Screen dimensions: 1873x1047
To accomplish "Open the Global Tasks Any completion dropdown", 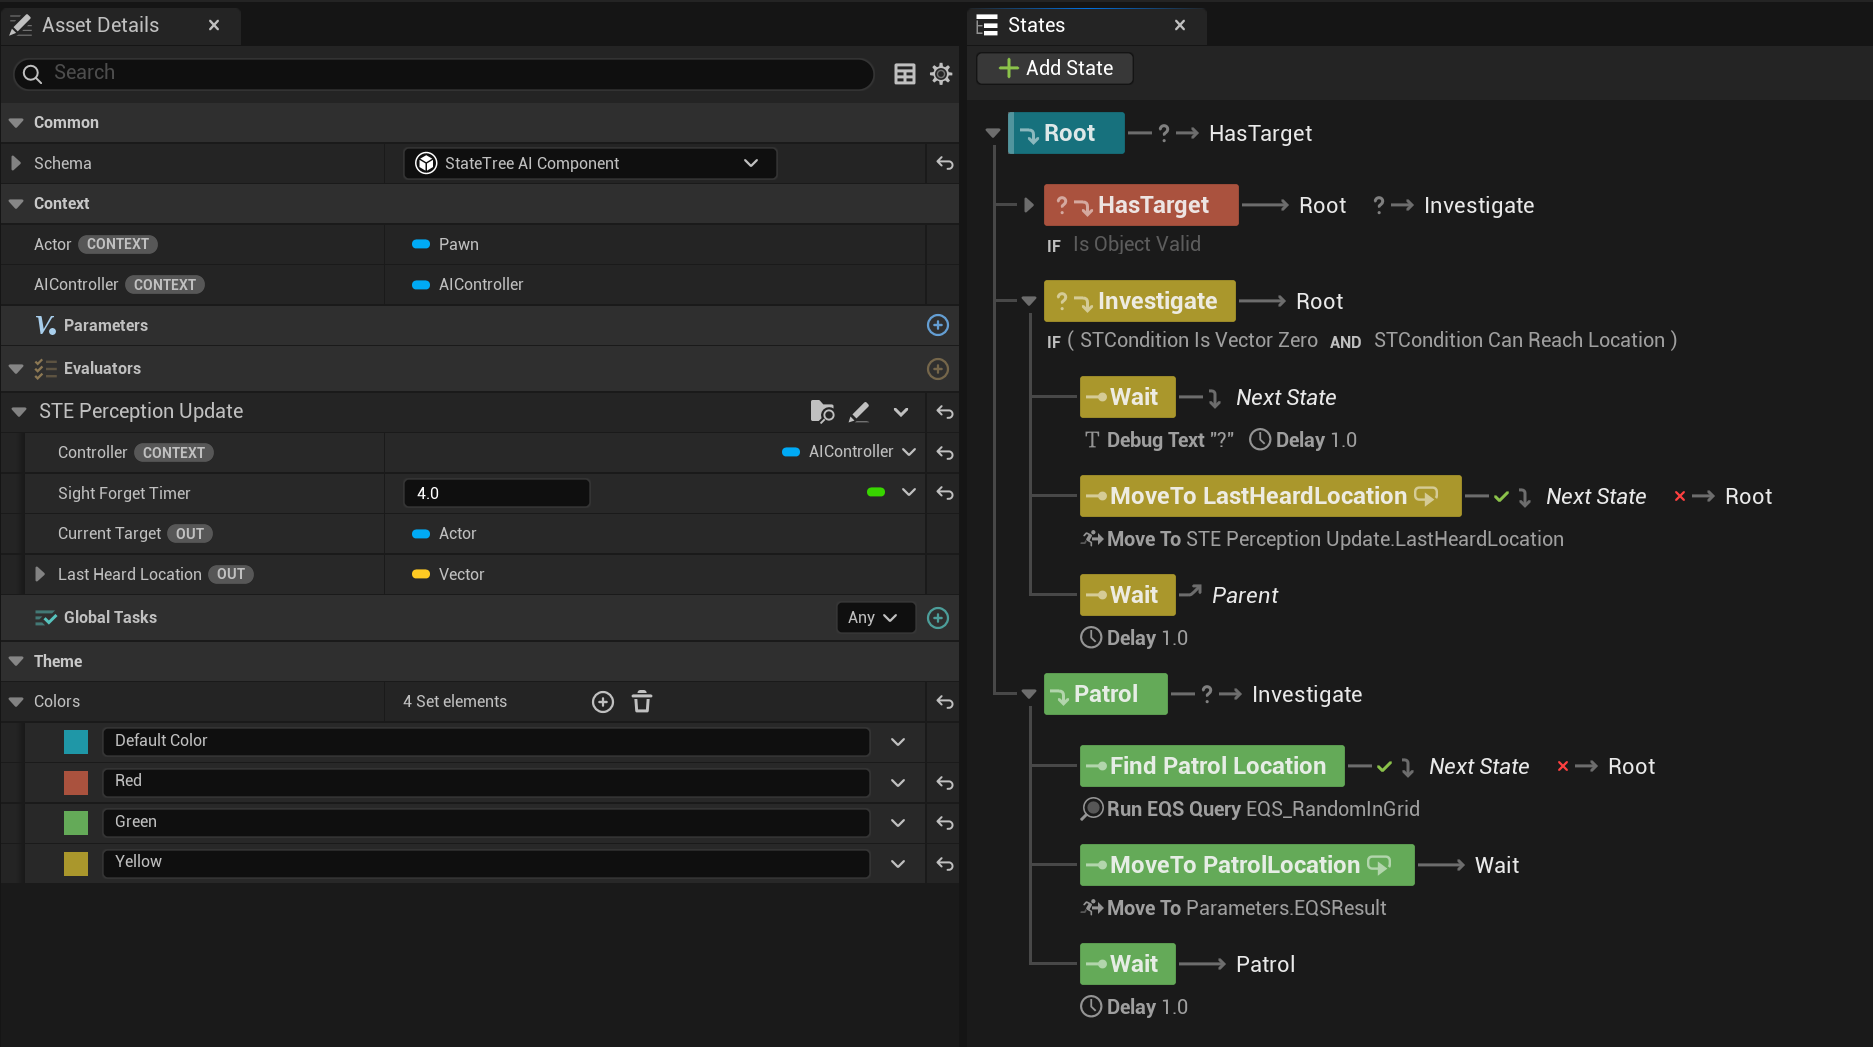I will click(875, 618).
